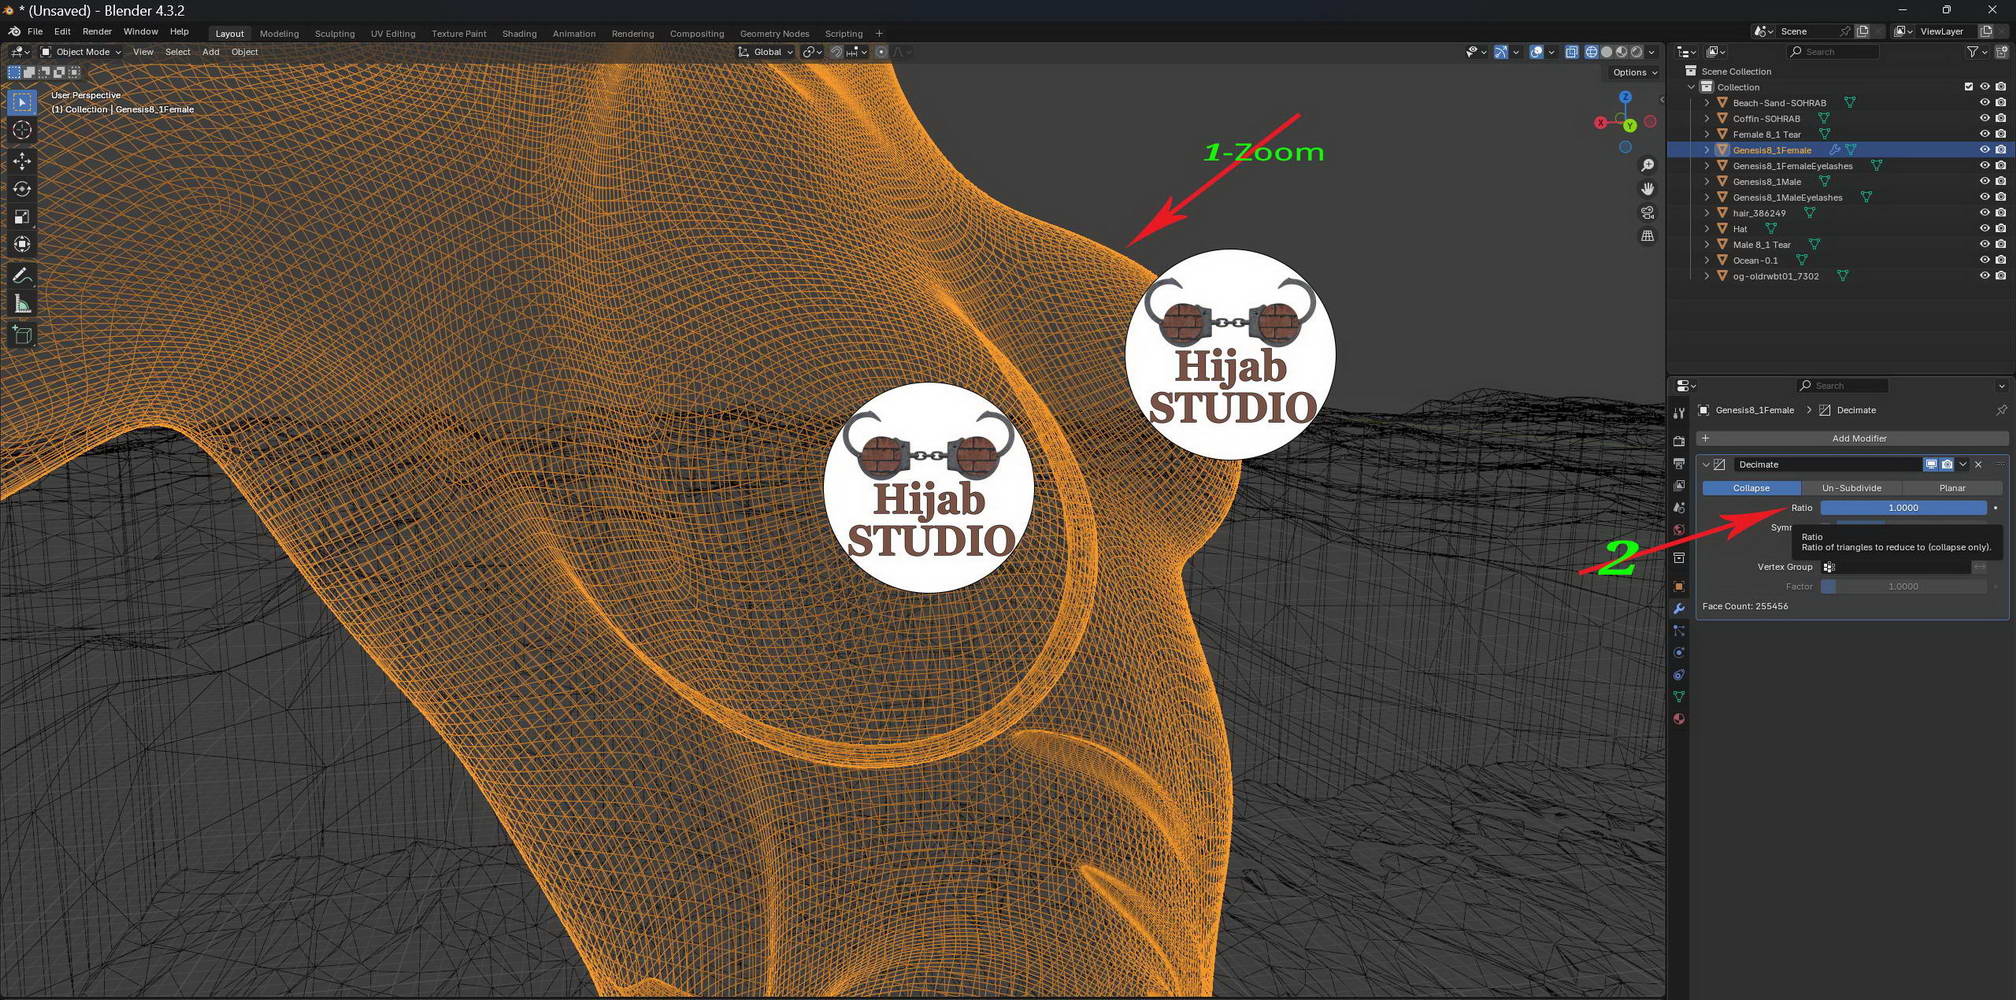Open the viewport Add menu
The image size is (2016, 1000).
[x=211, y=52]
